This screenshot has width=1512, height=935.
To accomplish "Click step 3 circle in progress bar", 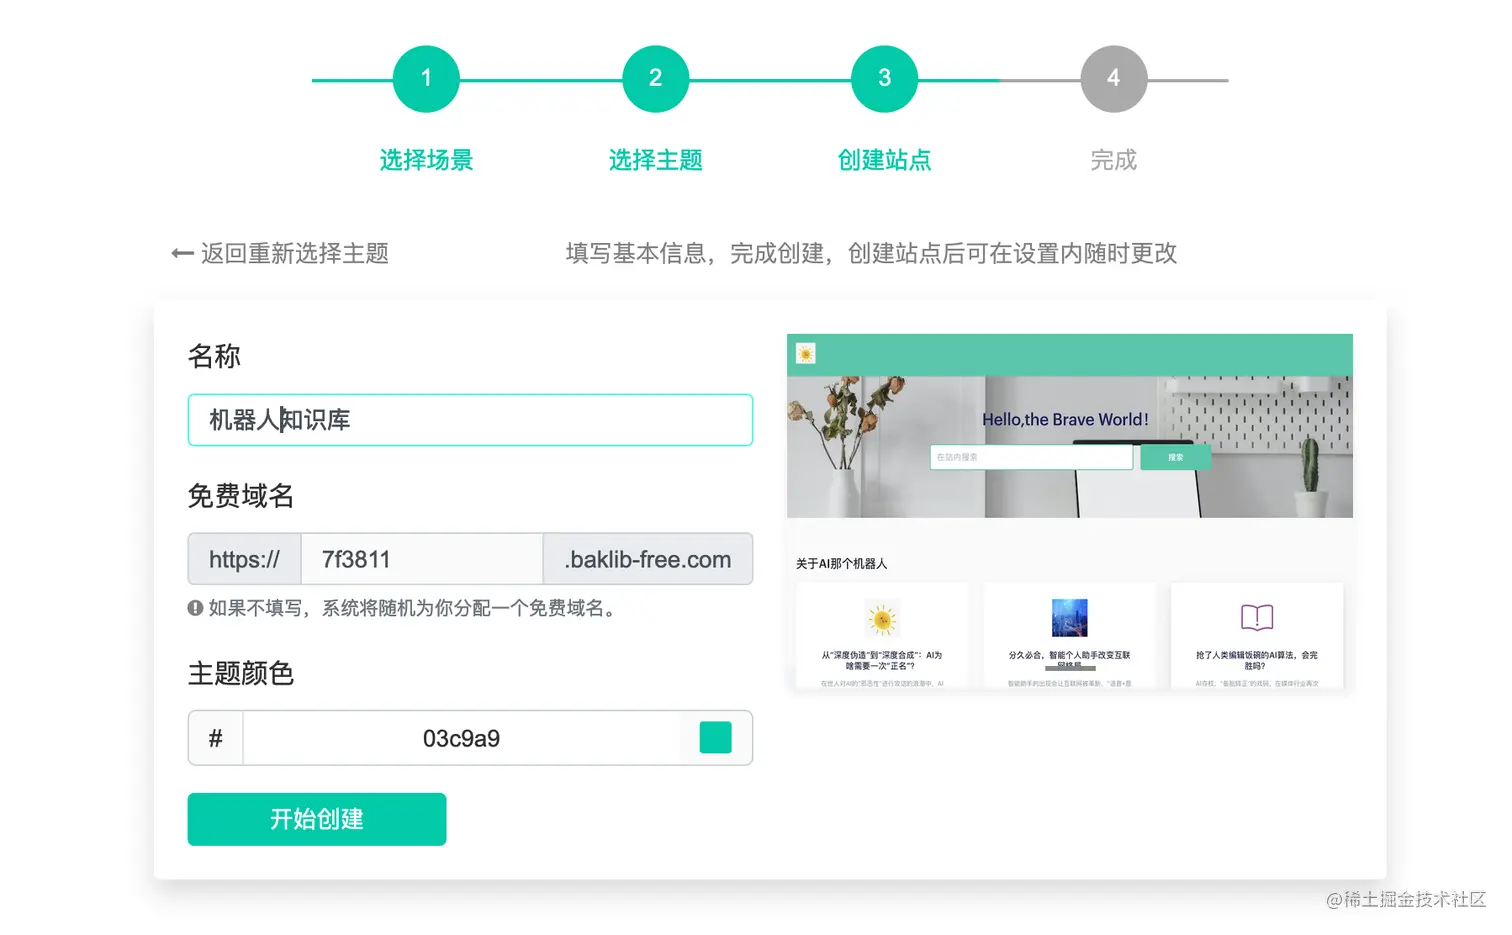I will coord(884,79).
